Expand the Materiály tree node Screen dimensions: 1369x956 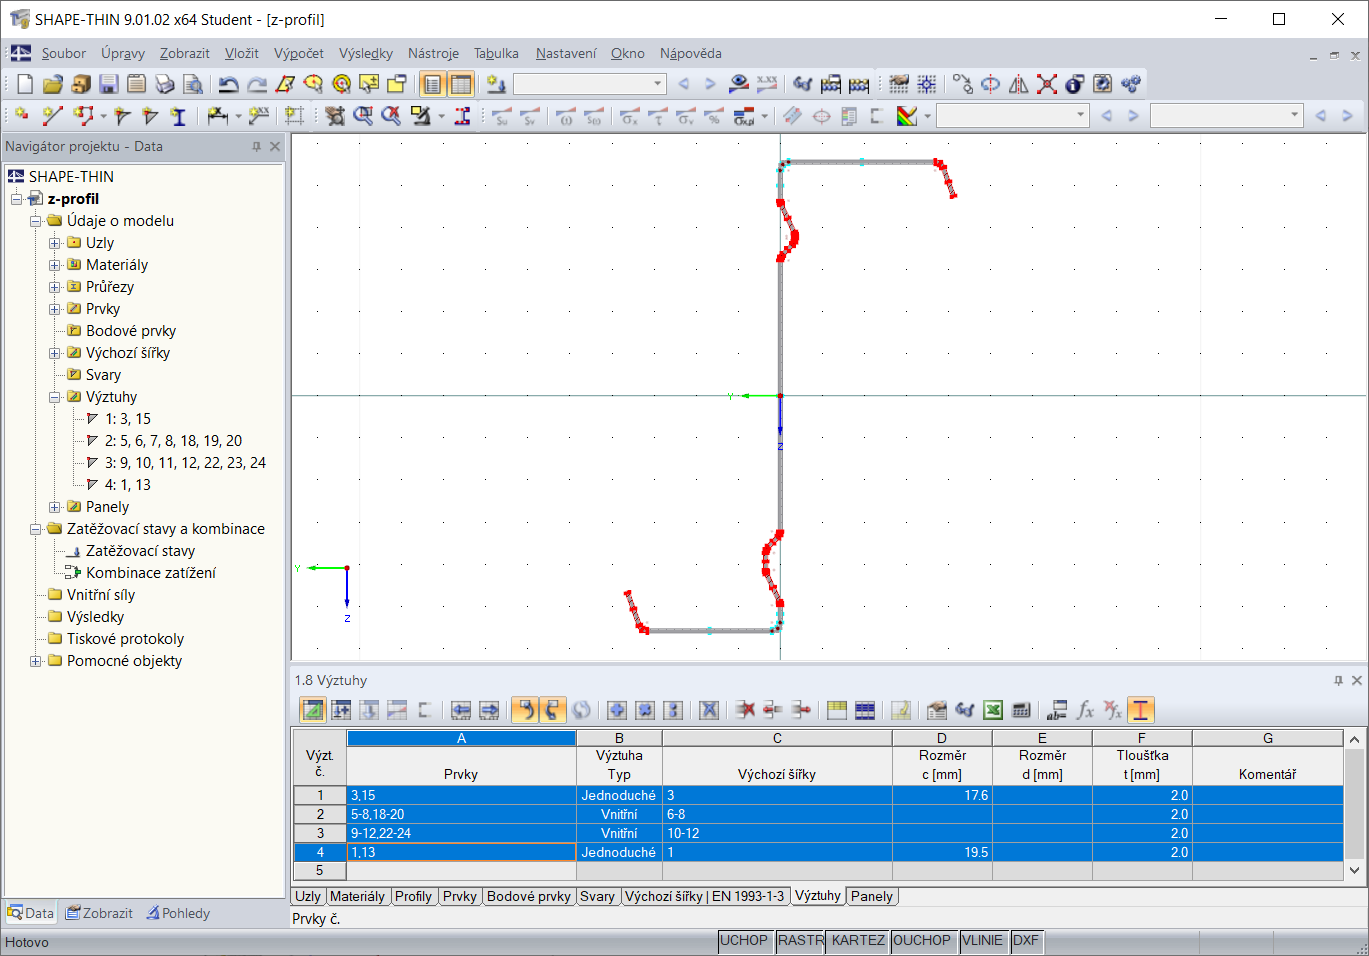point(55,265)
